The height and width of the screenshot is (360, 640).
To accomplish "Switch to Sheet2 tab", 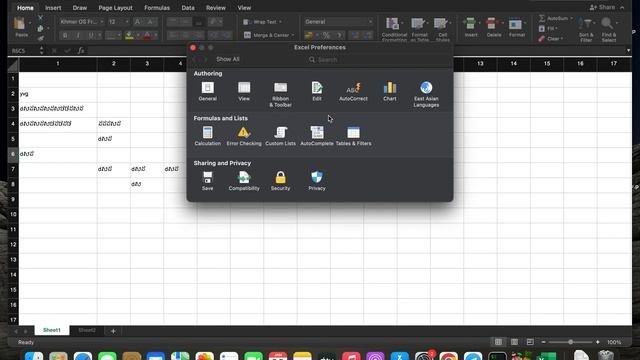I will 87,330.
